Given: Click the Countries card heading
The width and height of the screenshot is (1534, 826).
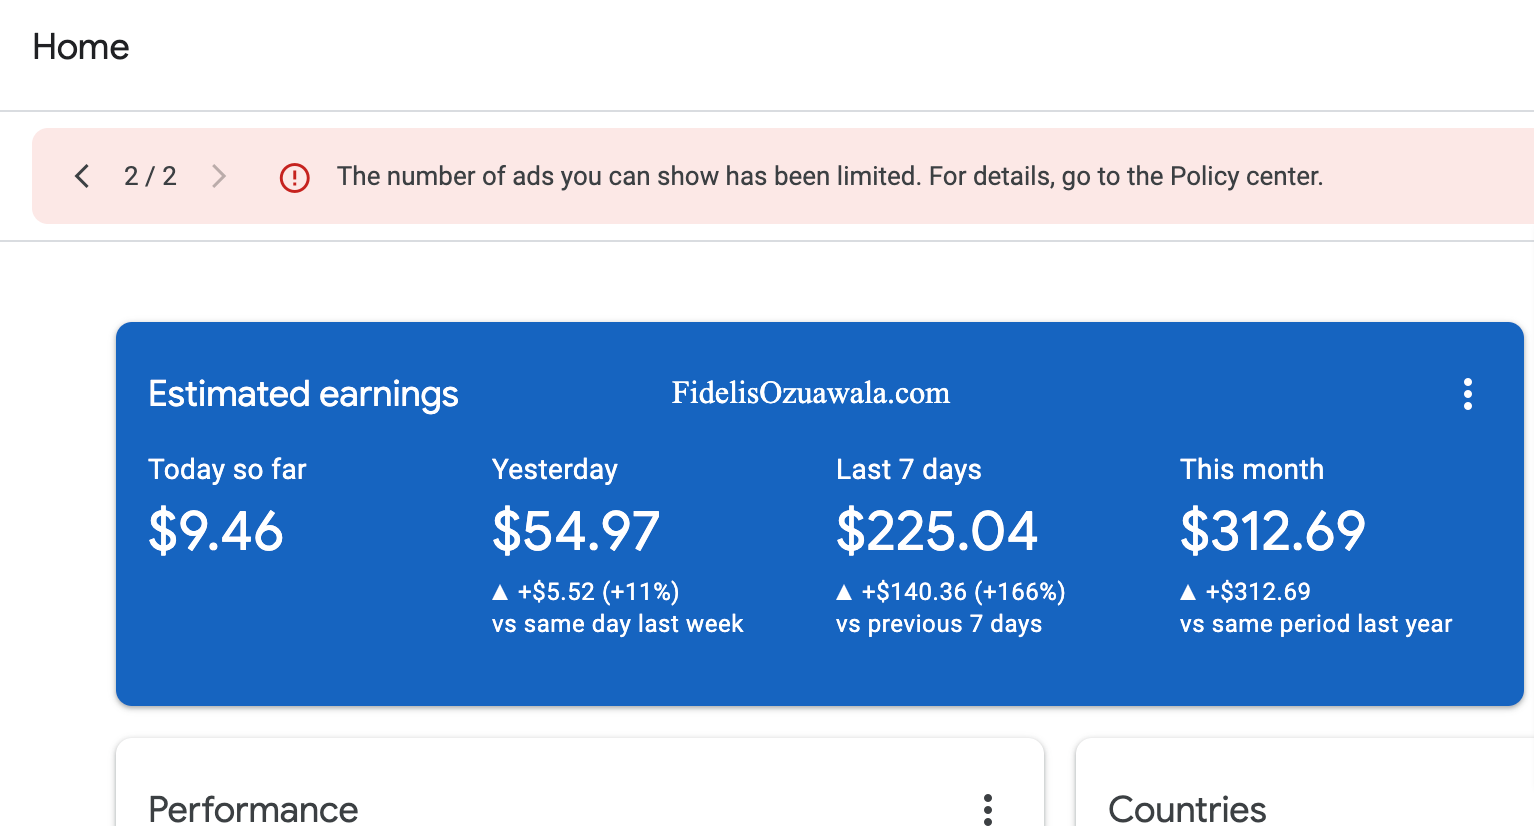Looking at the screenshot, I should pyautogui.click(x=1187, y=809).
